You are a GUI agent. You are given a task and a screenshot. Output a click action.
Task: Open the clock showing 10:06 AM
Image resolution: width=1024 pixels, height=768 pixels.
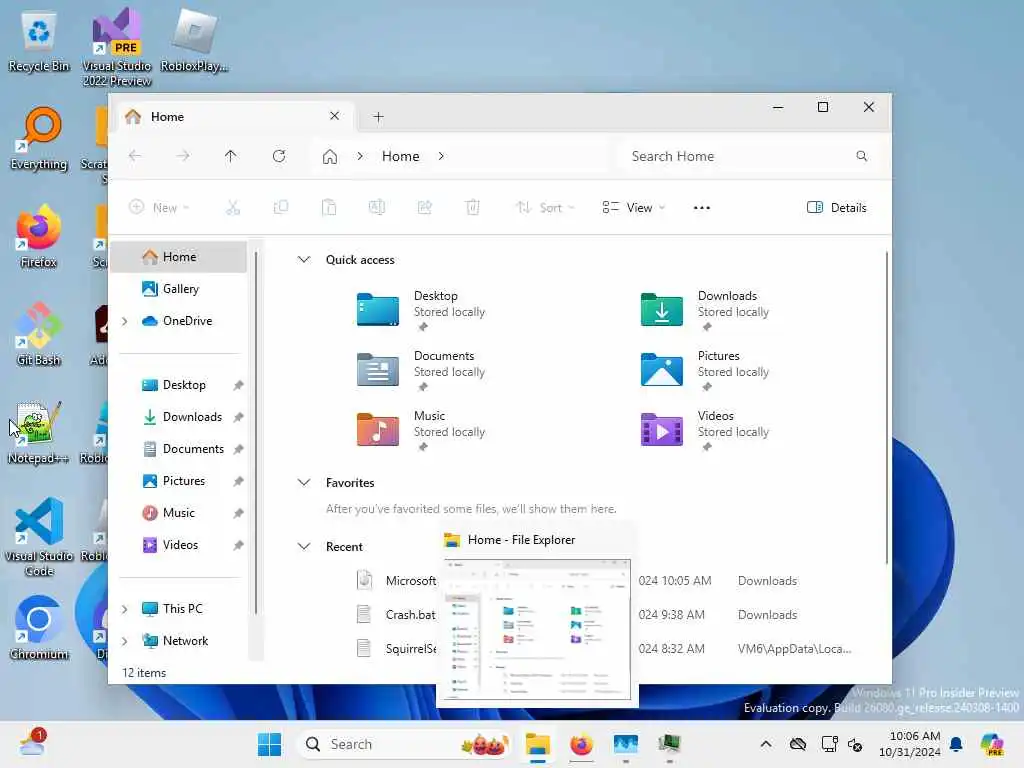pyautogui.click(x=910, y=744)
